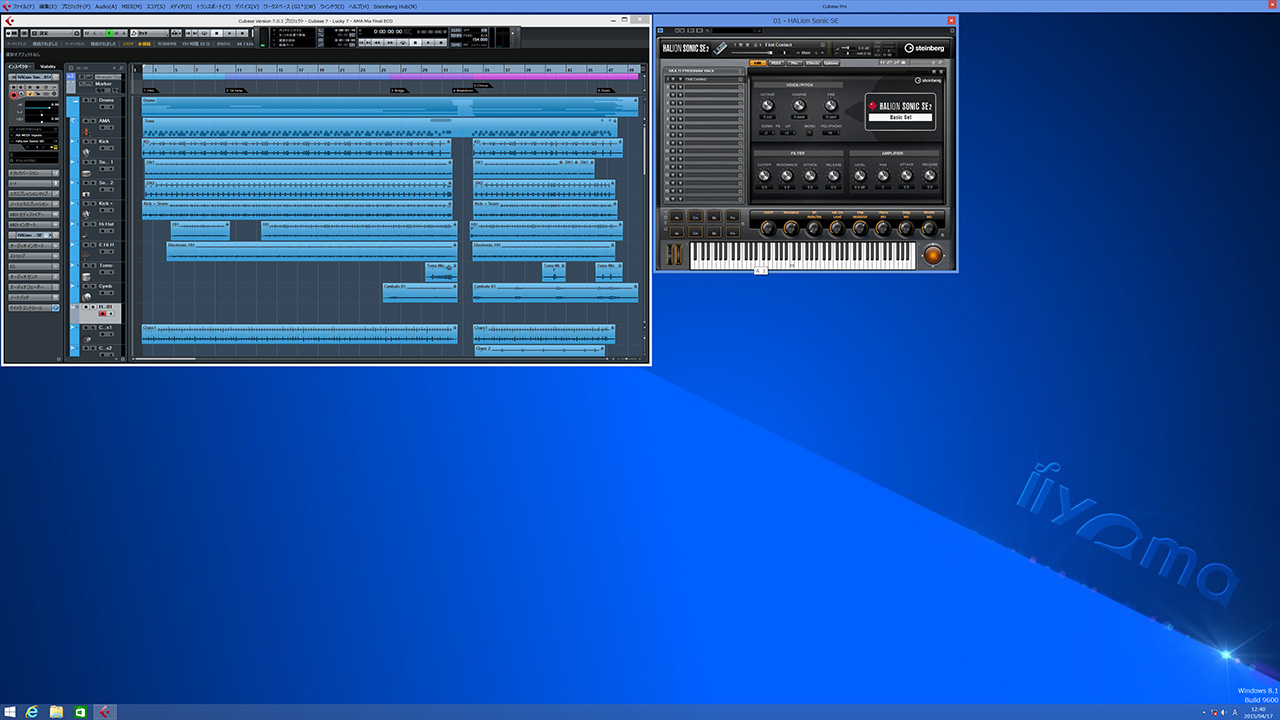Click the add track plus icon in the track list header
The width and height of the screenshot is (1280, 720).
pos(114,68)
